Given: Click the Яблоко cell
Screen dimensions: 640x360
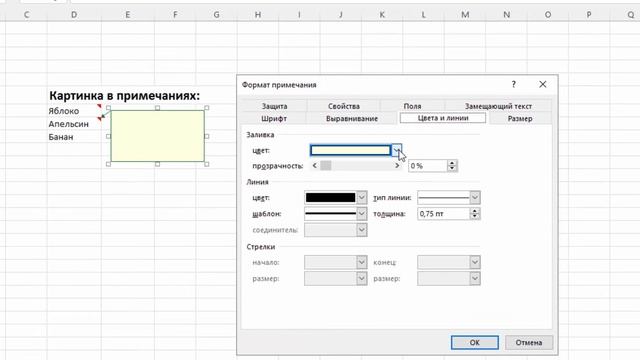Looking at the screenshot, I should pyautogui.click(x=64, y=111).
